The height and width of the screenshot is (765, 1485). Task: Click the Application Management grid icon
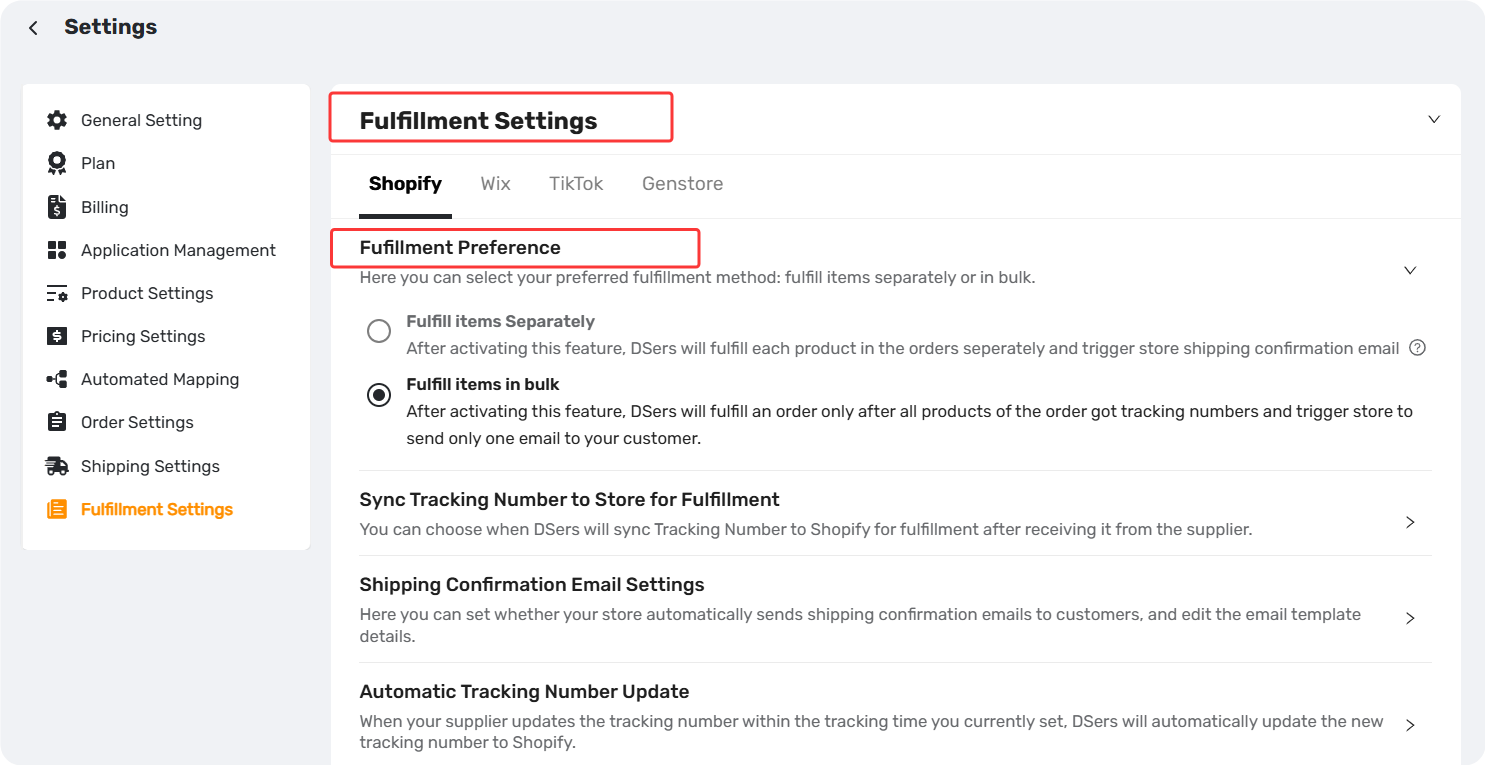click(57, 250)
